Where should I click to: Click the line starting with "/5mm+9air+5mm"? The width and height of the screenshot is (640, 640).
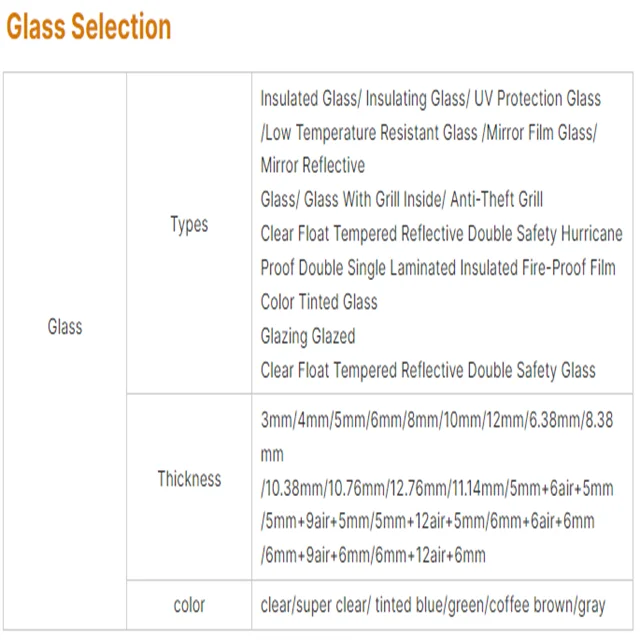[428, 522]
